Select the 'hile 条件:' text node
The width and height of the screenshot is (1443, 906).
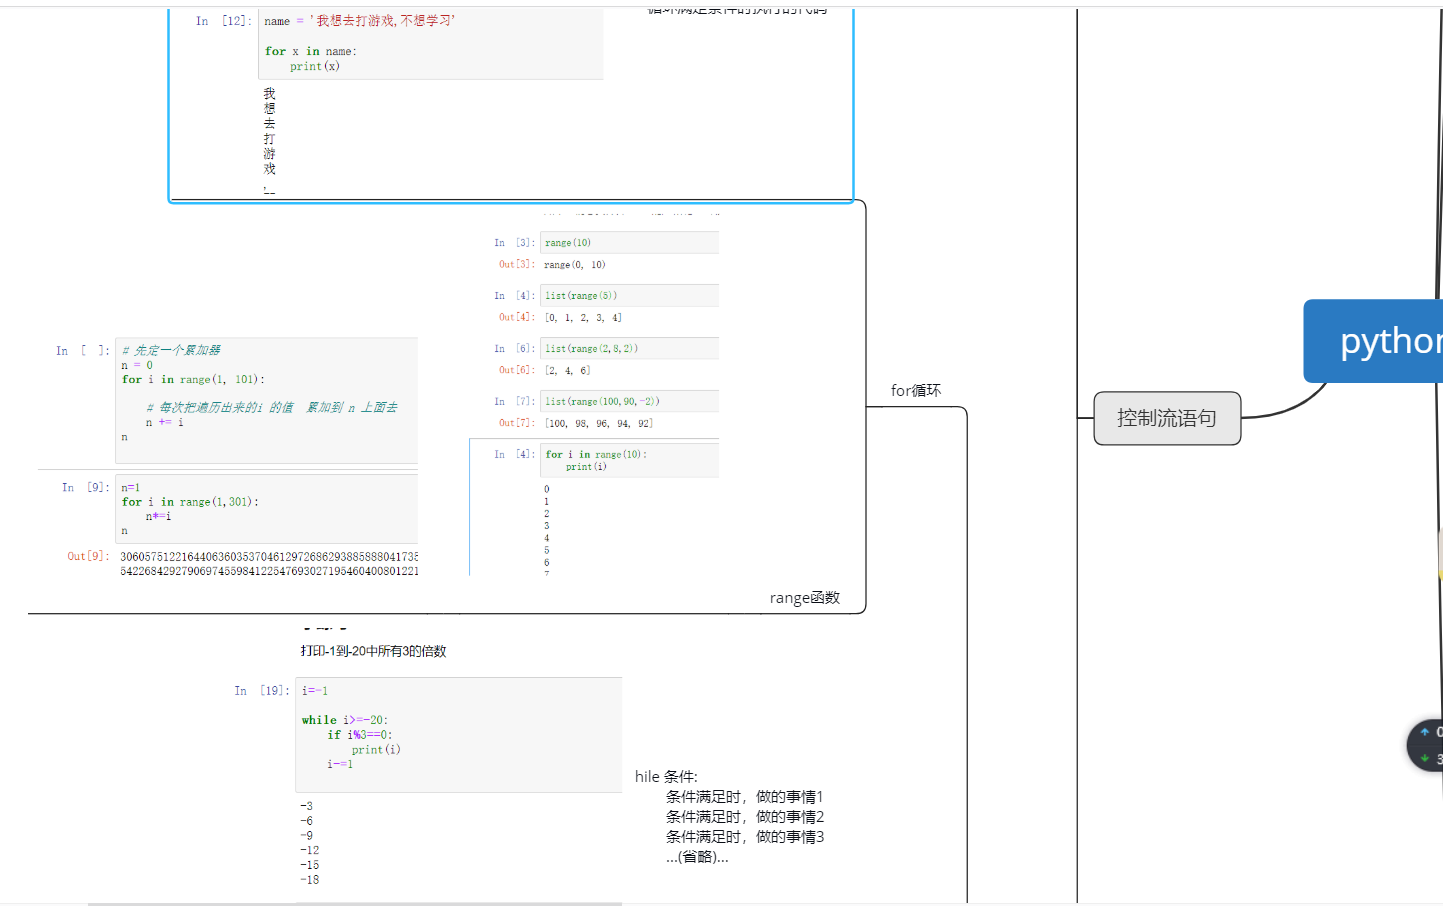point(666,777)
